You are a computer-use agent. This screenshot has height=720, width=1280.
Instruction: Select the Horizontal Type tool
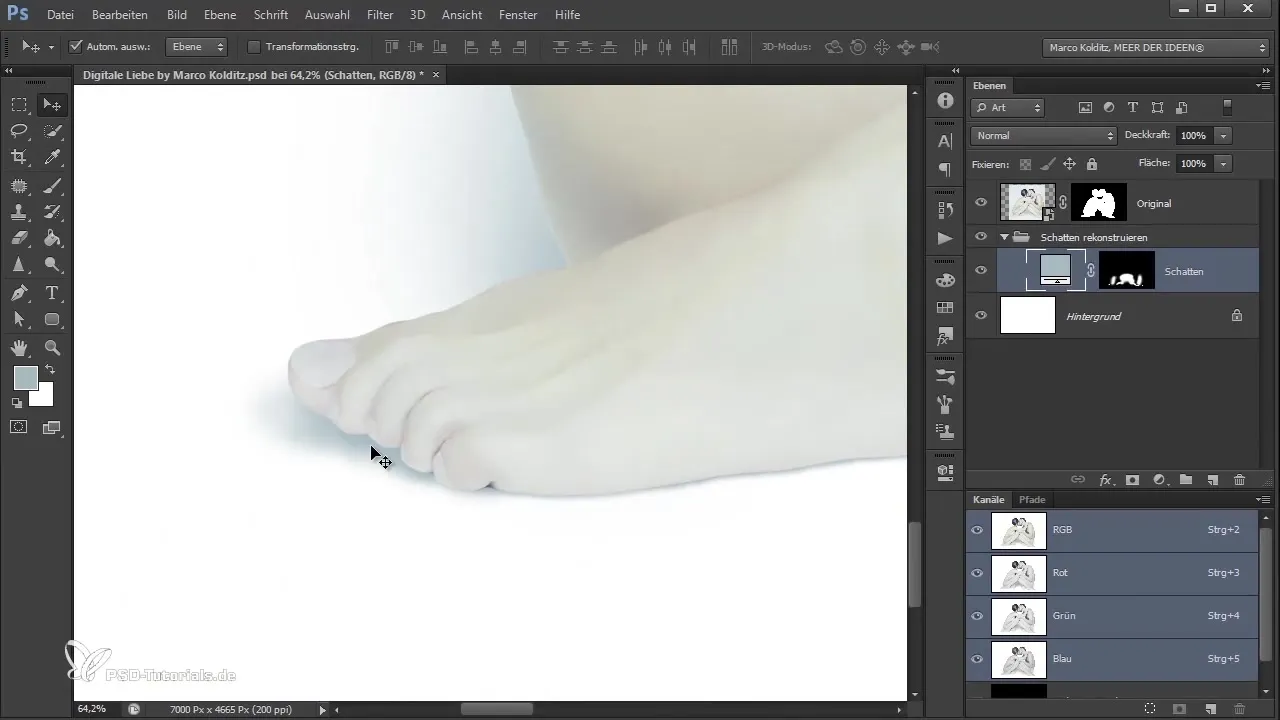tap(53, 293)
